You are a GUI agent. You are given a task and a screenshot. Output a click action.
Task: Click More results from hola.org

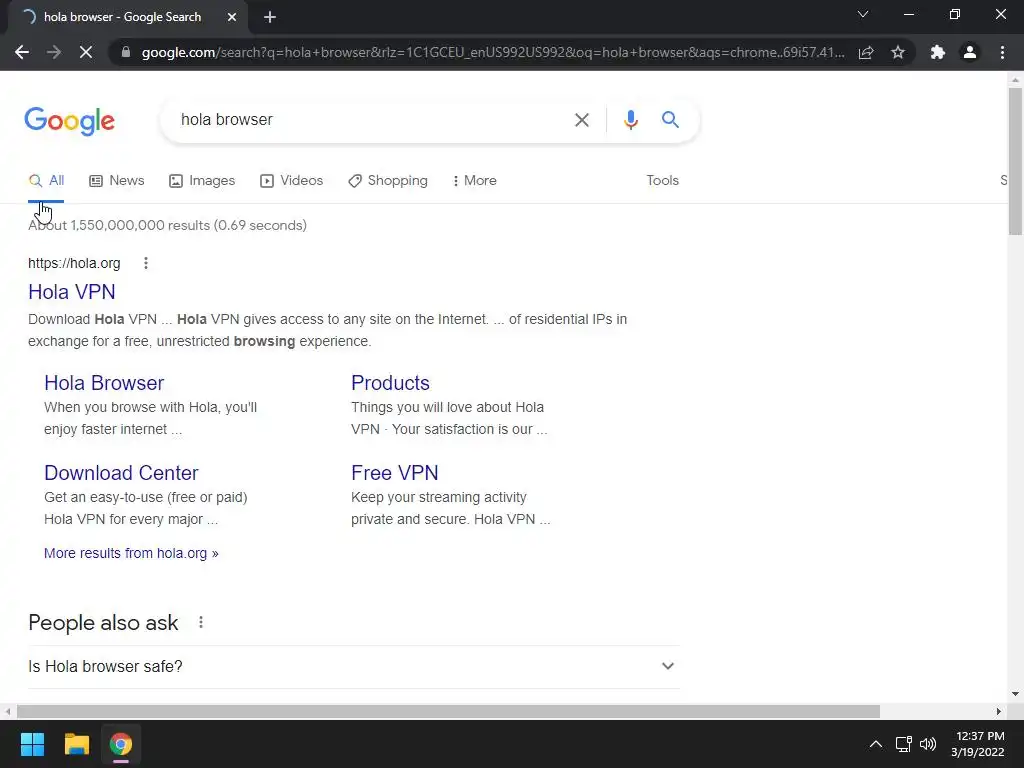[131, 553]
